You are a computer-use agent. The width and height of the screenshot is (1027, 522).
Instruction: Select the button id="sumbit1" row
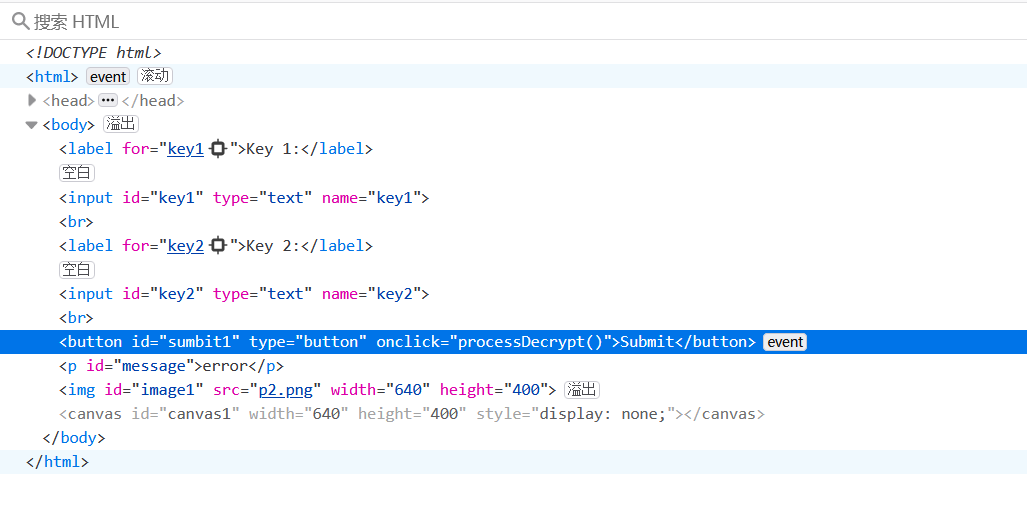pyautogui.click(x=514, y=342)
